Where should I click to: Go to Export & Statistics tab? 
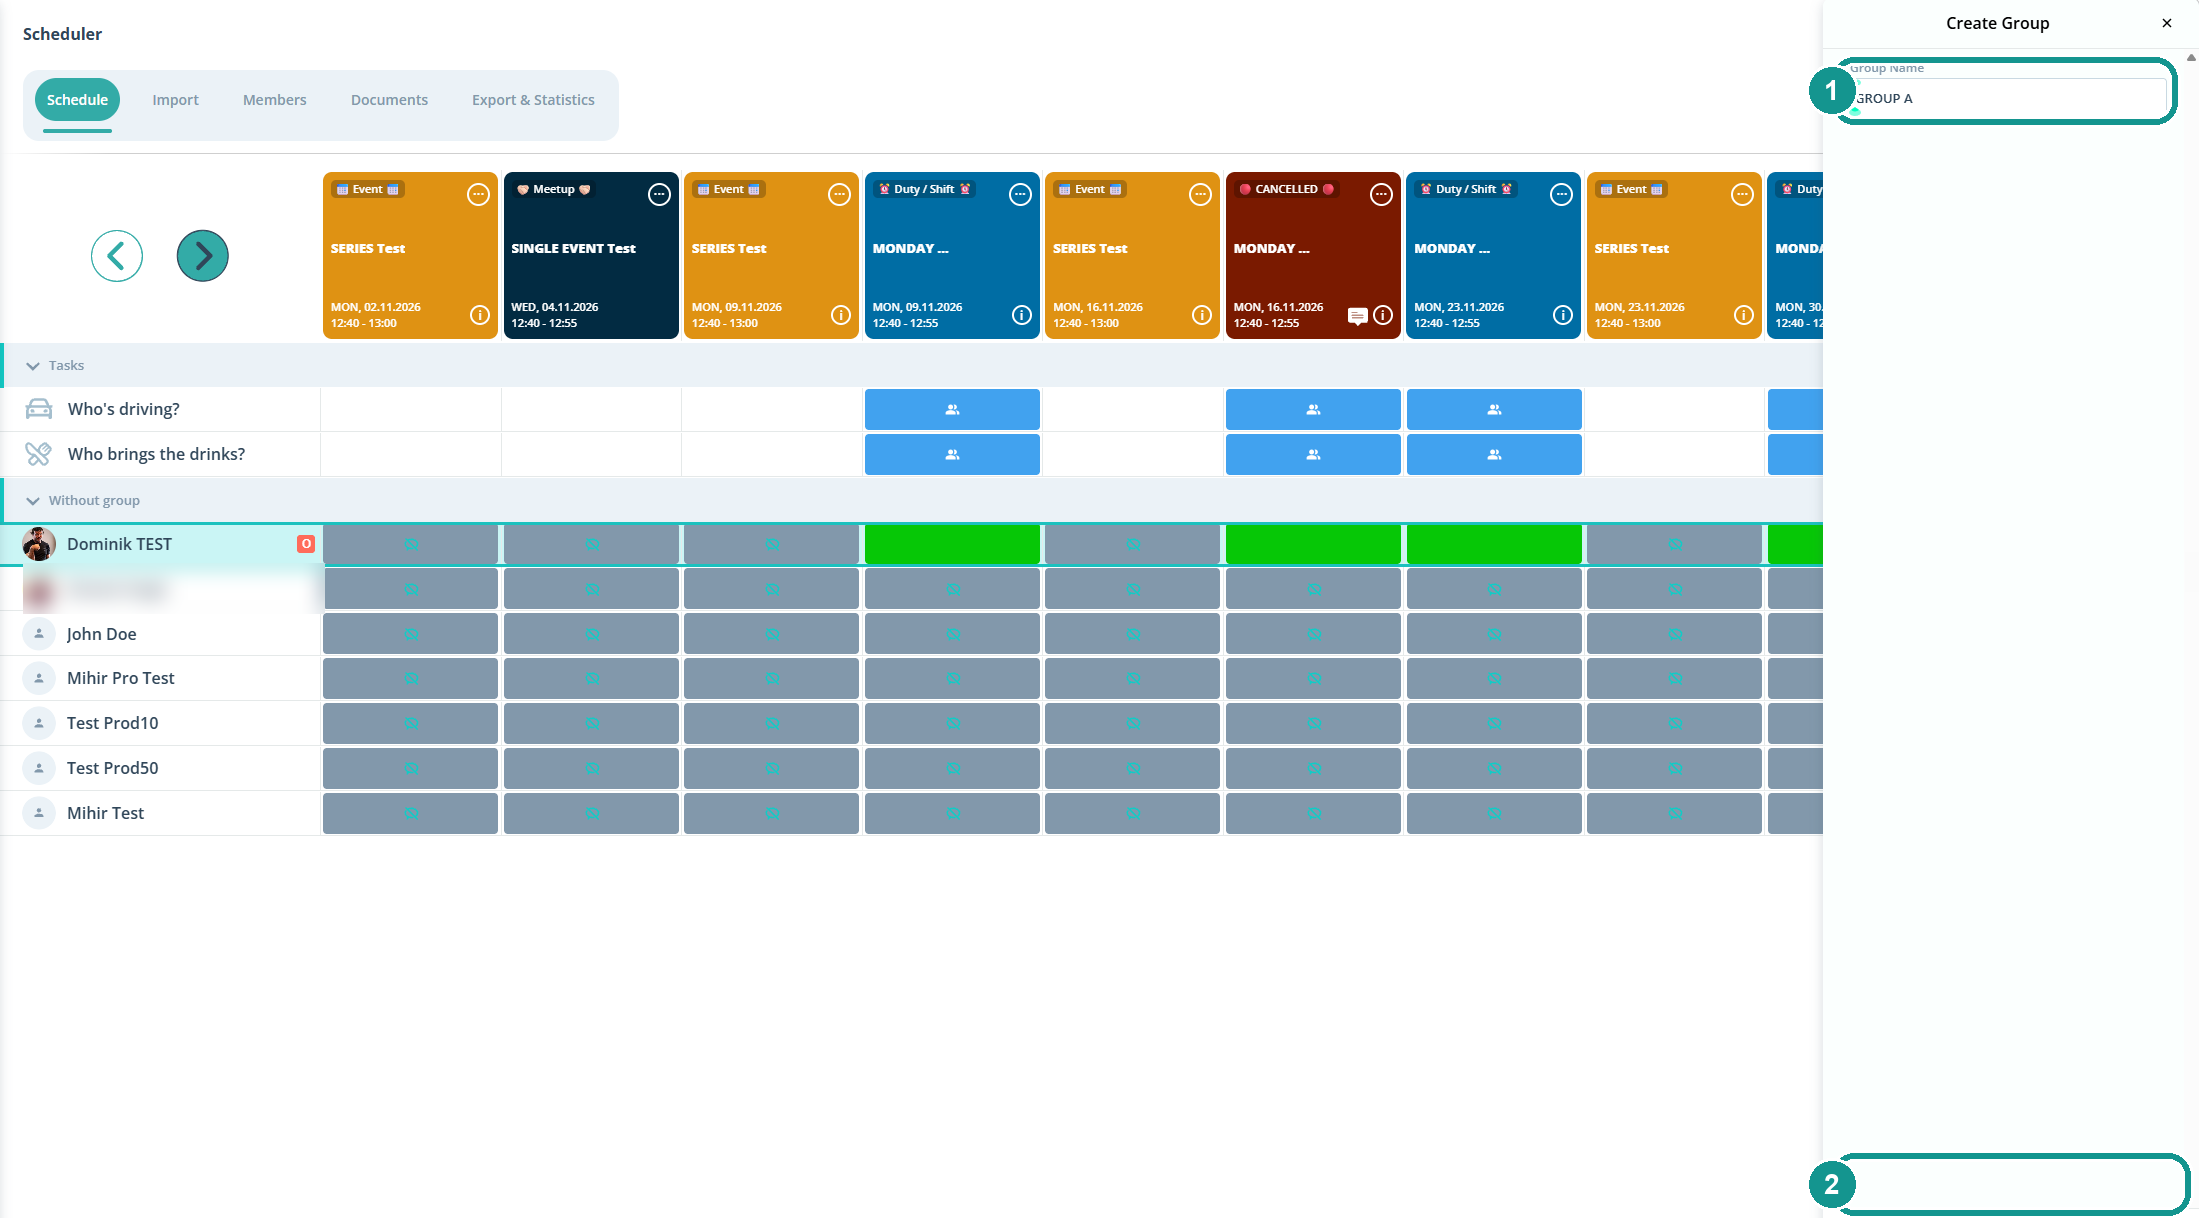tap(533, 100)
